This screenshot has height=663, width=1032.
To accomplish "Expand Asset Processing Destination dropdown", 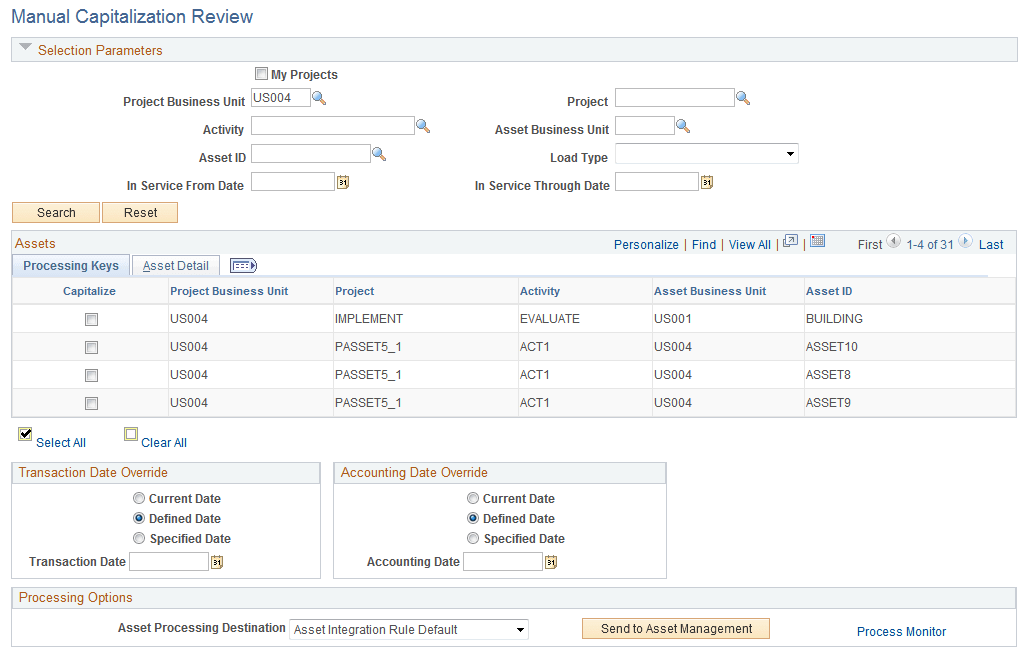I will pyautogui.click(x=409, y=629).
